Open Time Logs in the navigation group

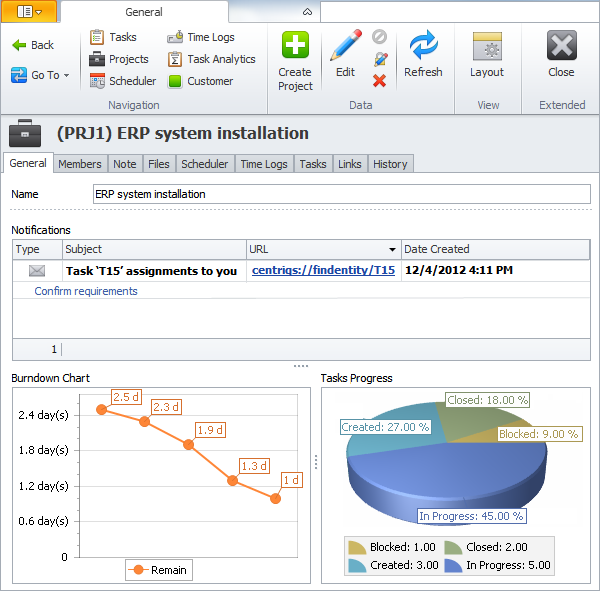[x=201, y=37]
